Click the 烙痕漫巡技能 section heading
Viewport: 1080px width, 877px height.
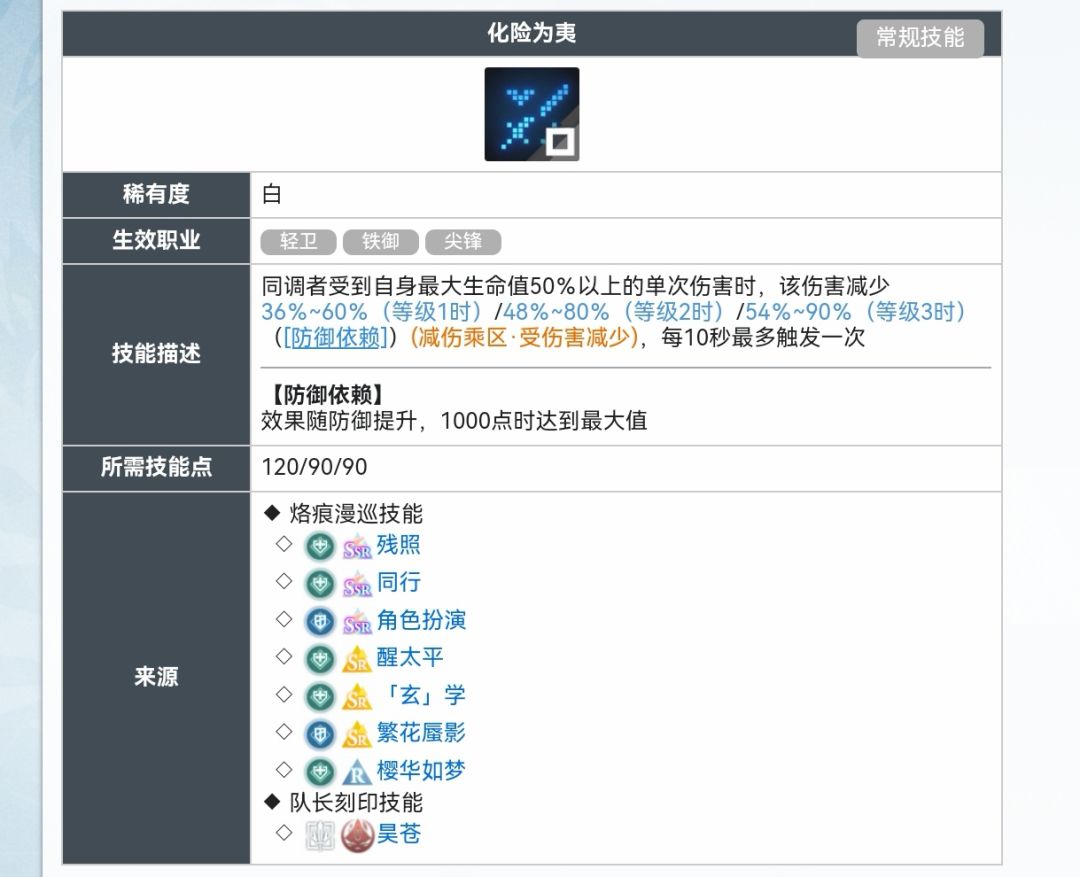(x=355, y=513)
